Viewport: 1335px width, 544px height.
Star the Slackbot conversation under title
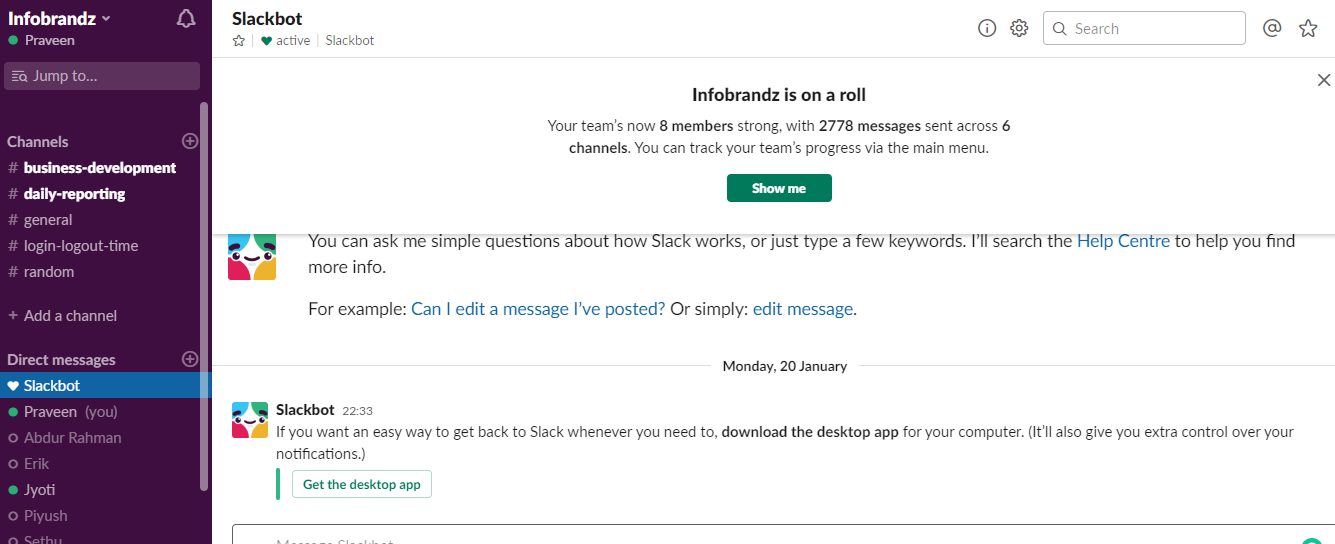(239, 41)
